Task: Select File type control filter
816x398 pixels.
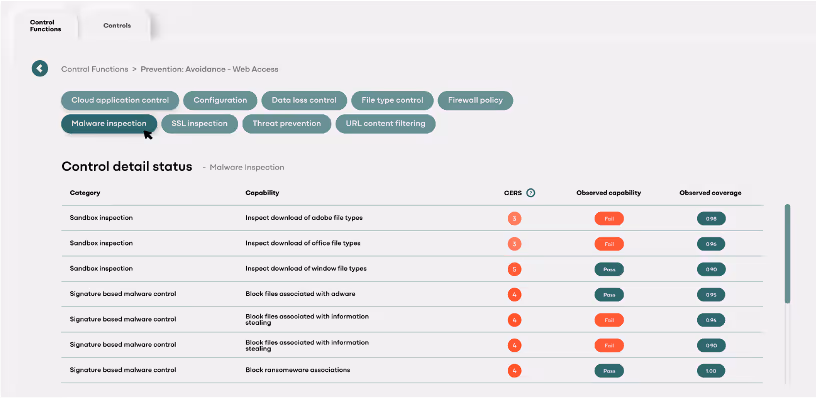Action: [x=392, y=100]
